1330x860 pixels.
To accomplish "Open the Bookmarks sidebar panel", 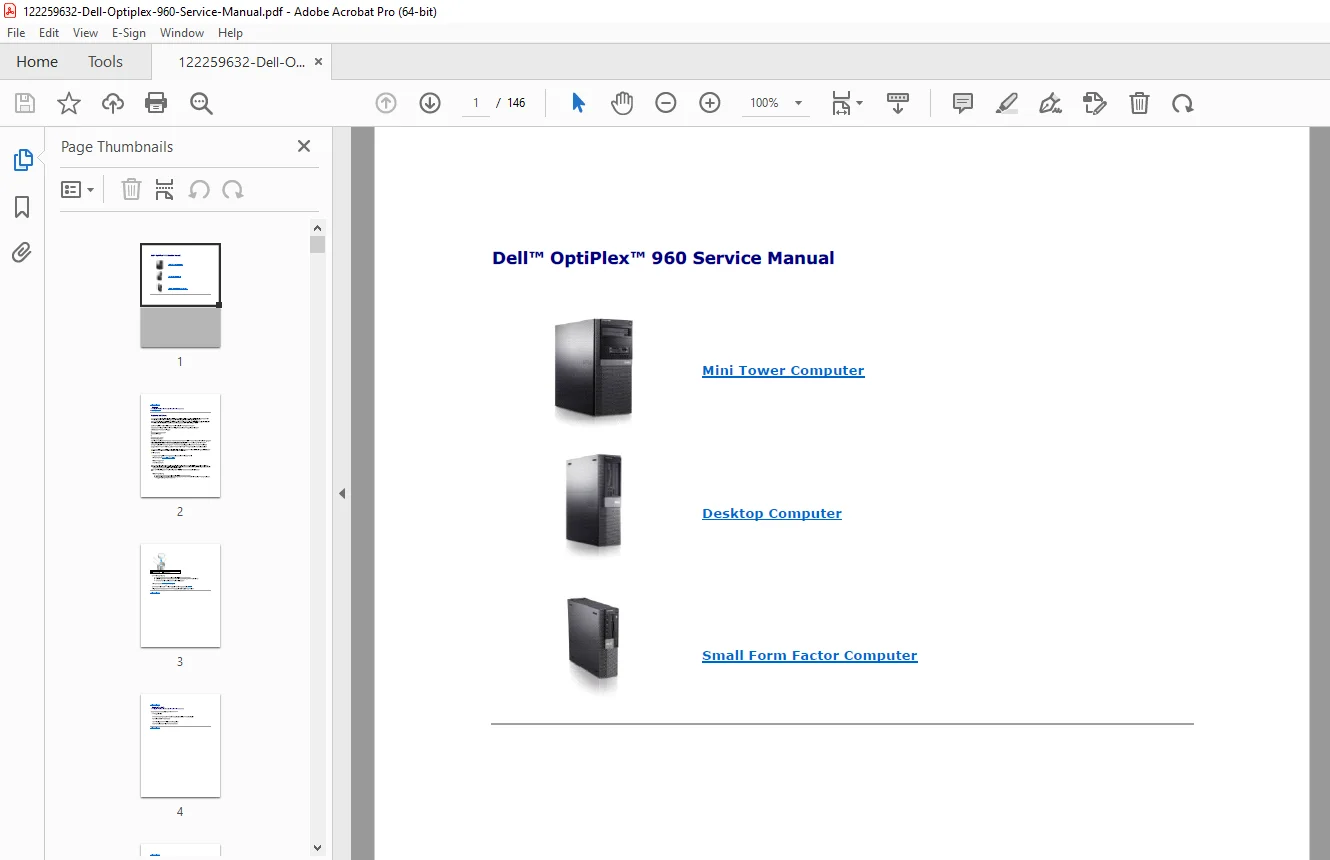I will (22, 207).
